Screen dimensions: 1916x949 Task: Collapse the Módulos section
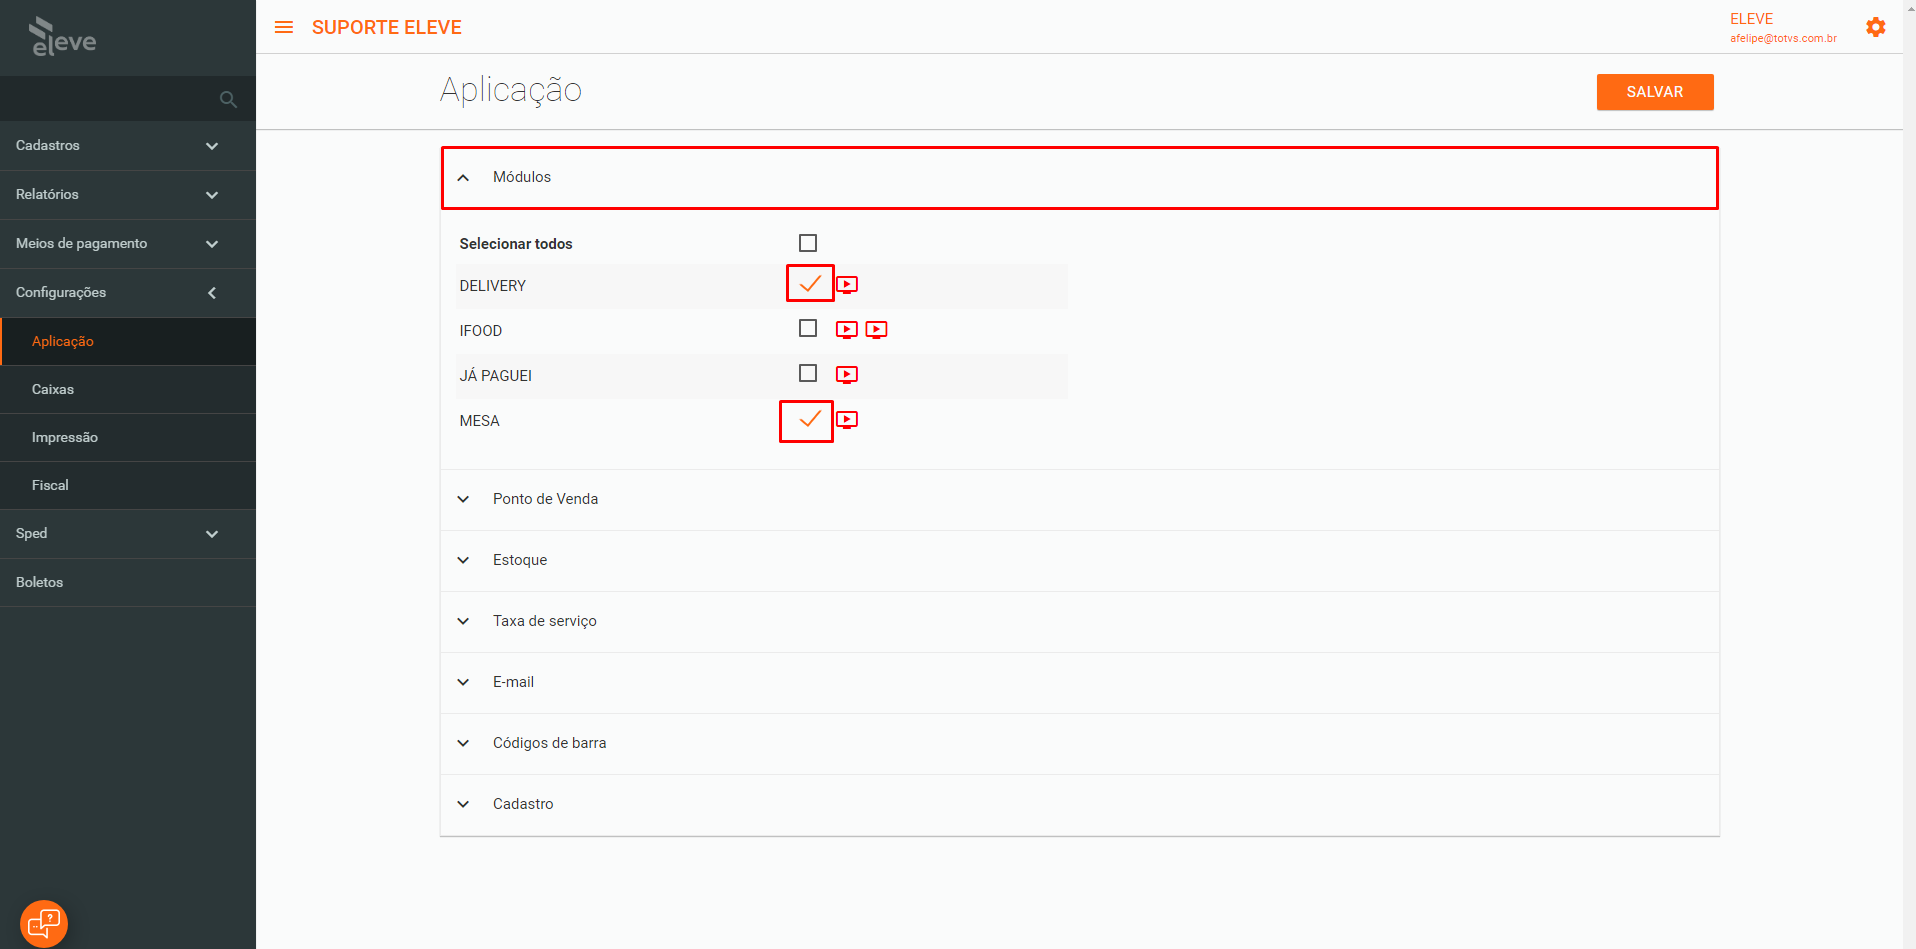click(1080, 178)
